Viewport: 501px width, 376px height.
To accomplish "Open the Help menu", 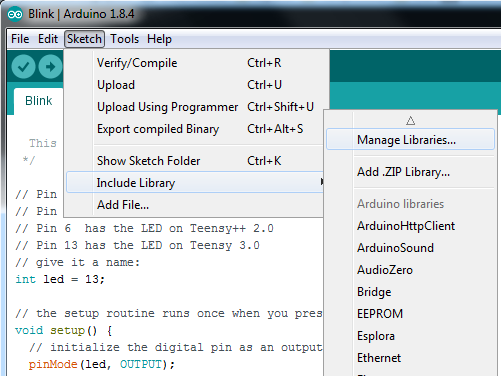I will click(159, 39).
